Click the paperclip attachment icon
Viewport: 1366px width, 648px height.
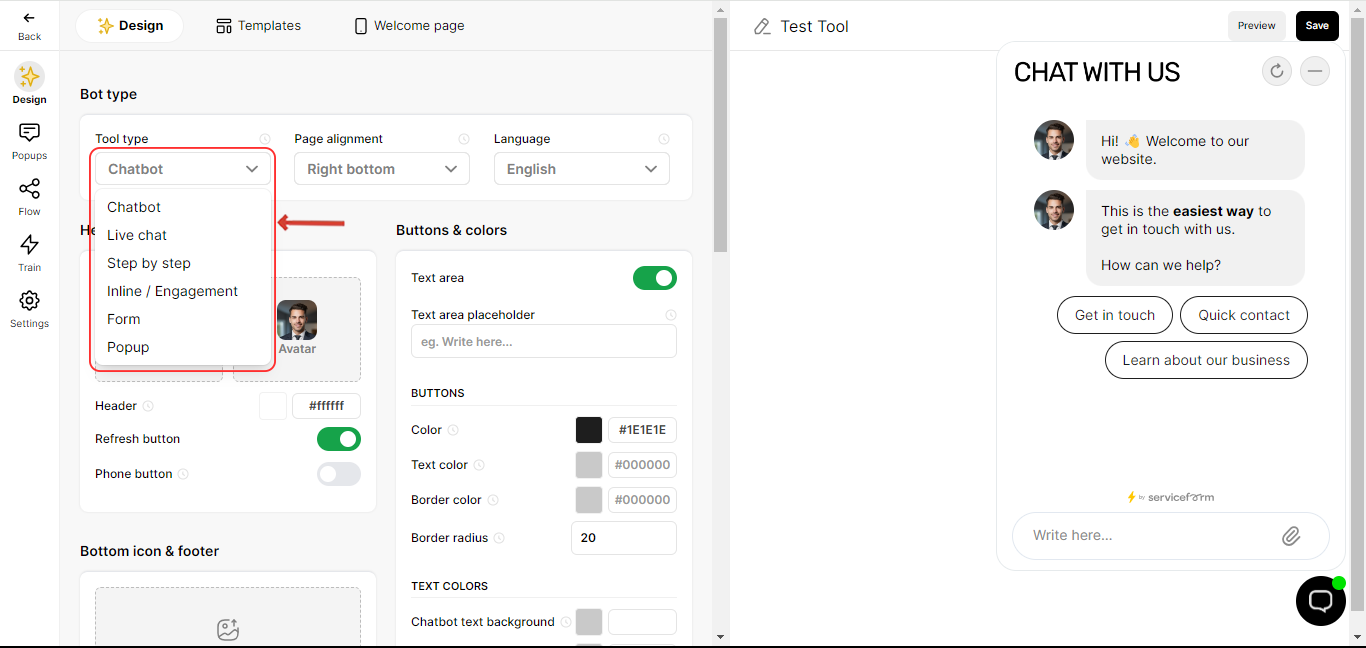tap(1291, 536)
